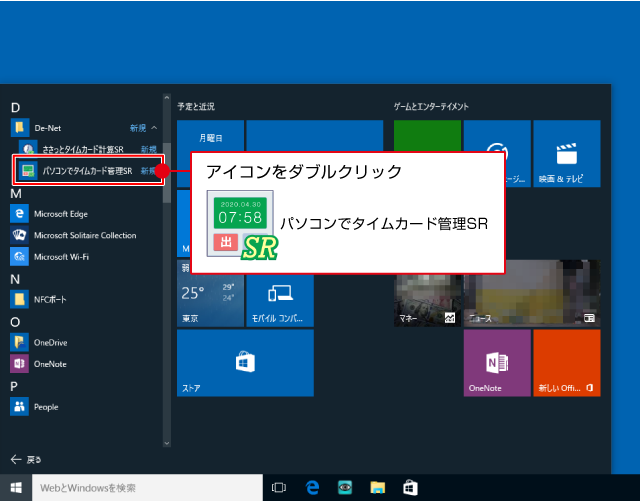This screenshot has height=501, width=641.
Task: Open File Explorer from the taskbar
Action: click(x=378, y=488)
